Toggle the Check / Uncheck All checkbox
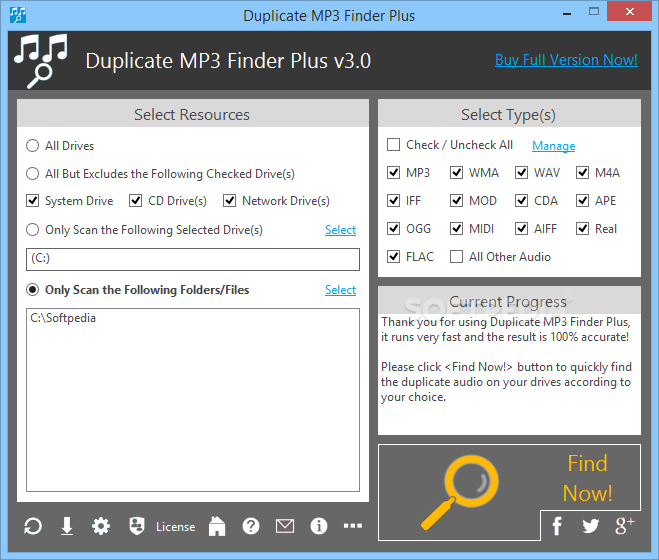Screen dimensions: 659x560 click(x=393, y=145)
